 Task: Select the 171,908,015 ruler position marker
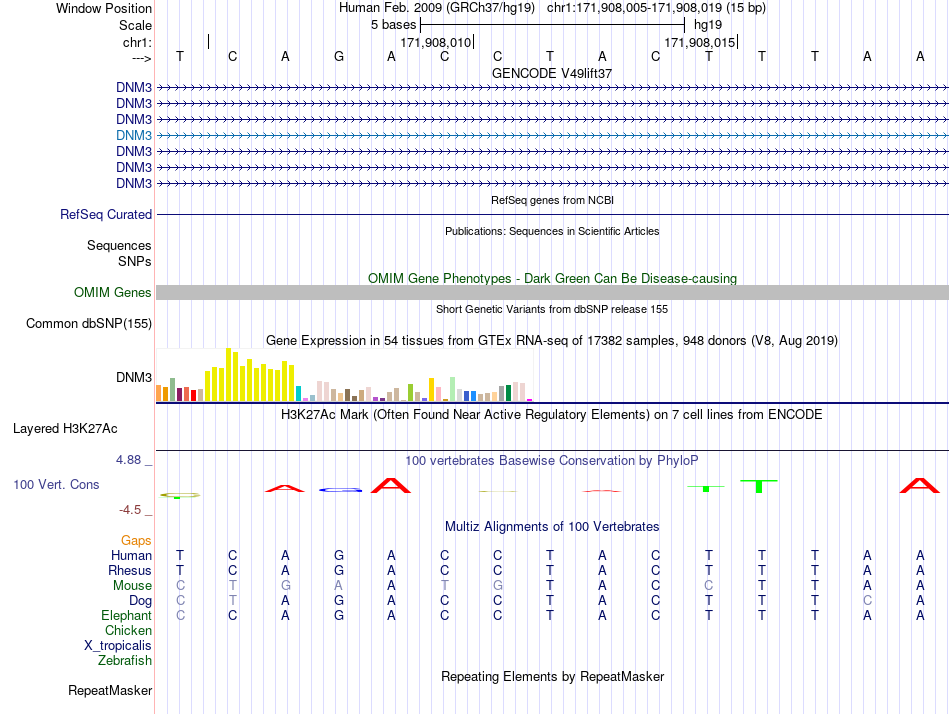tap(700, 42)
